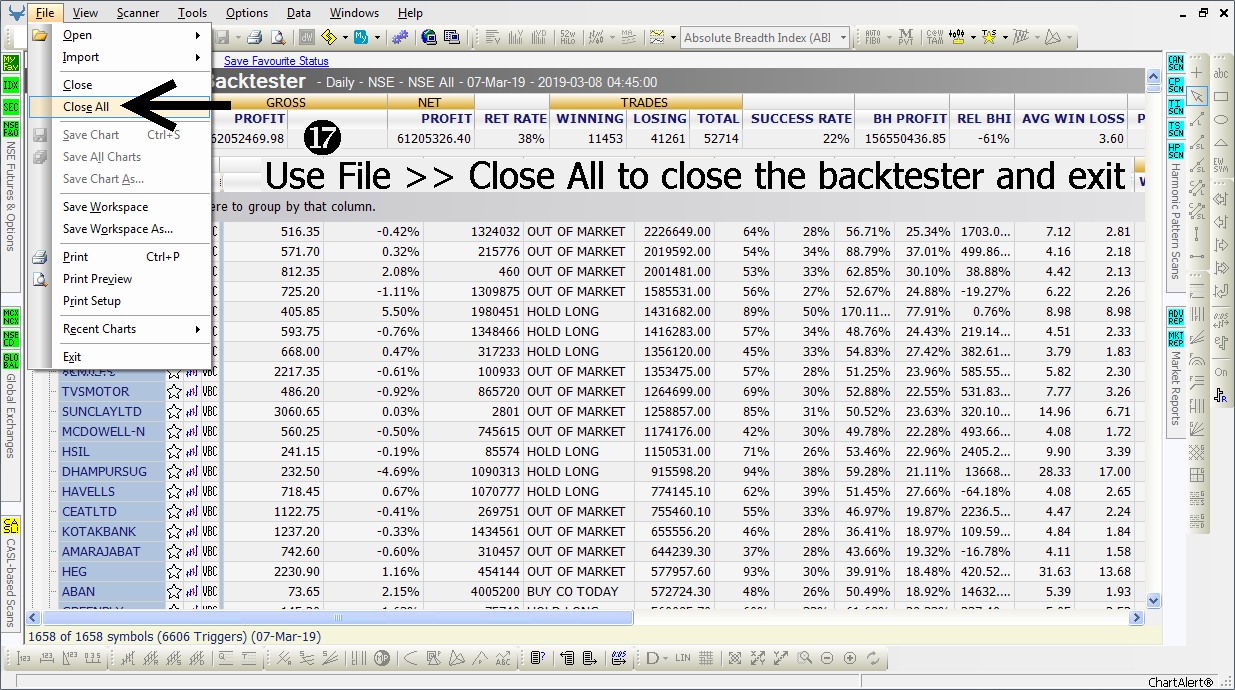Open the MKT REP report icon
The height and width of the screenshot is (690, 1235).
point(1176,339)
